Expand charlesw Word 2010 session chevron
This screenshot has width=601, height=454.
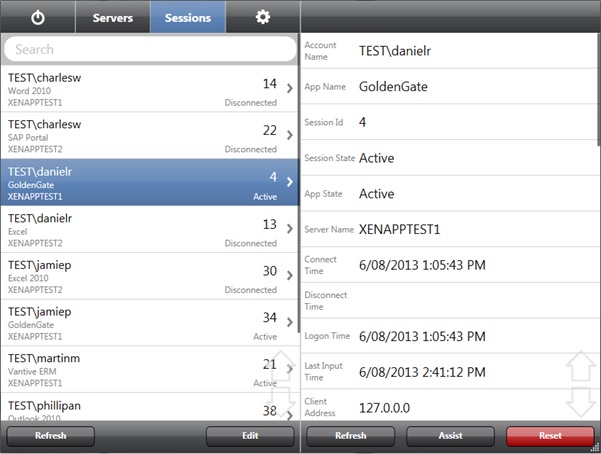[x=290, y=89]
